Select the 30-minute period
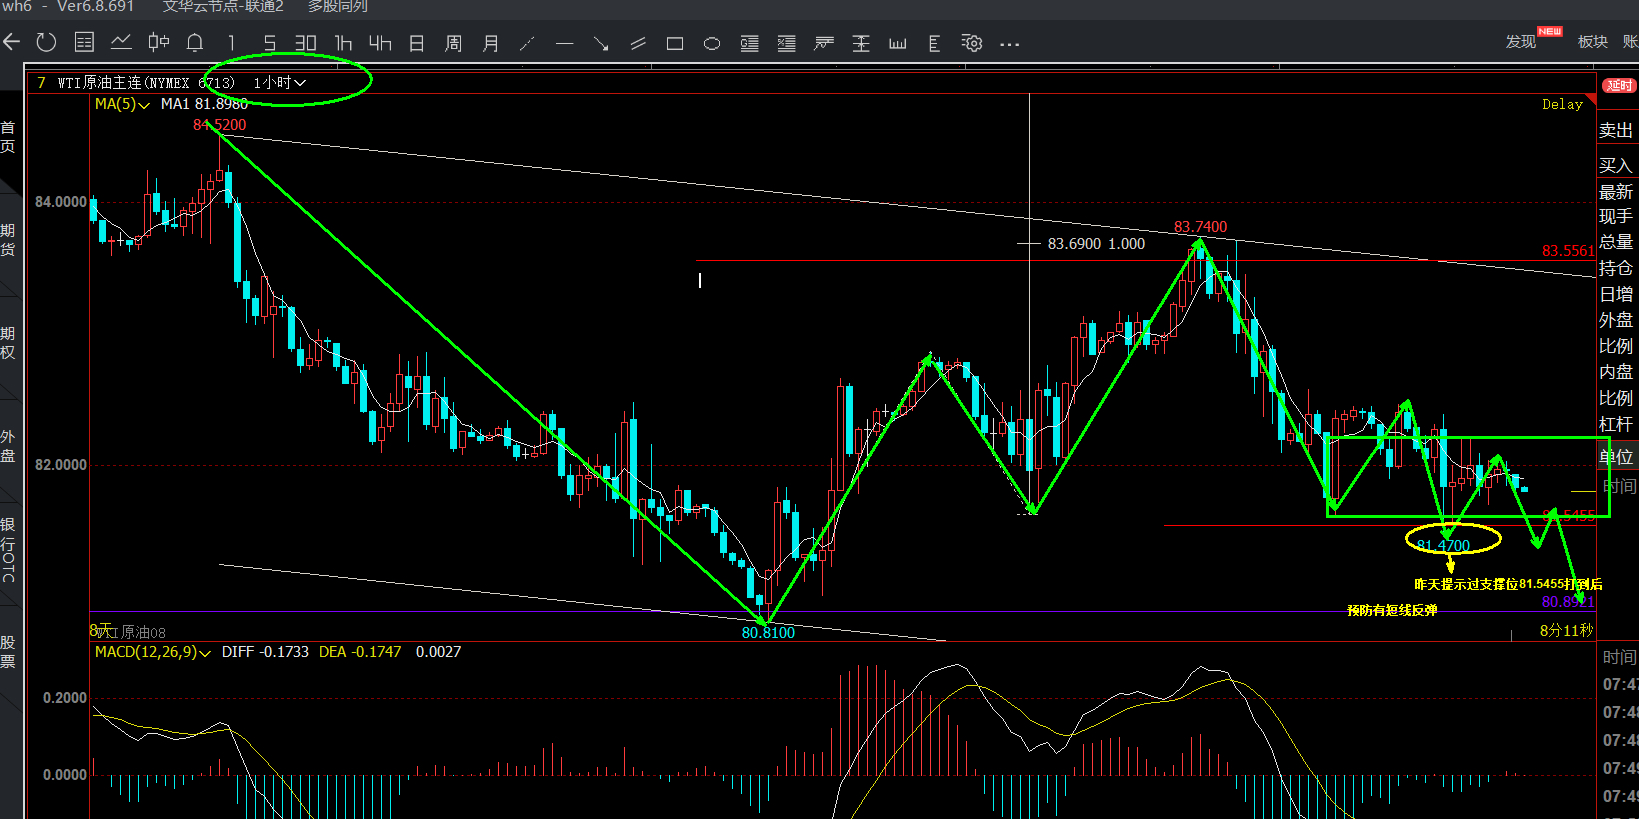 [x=305, y=43]
